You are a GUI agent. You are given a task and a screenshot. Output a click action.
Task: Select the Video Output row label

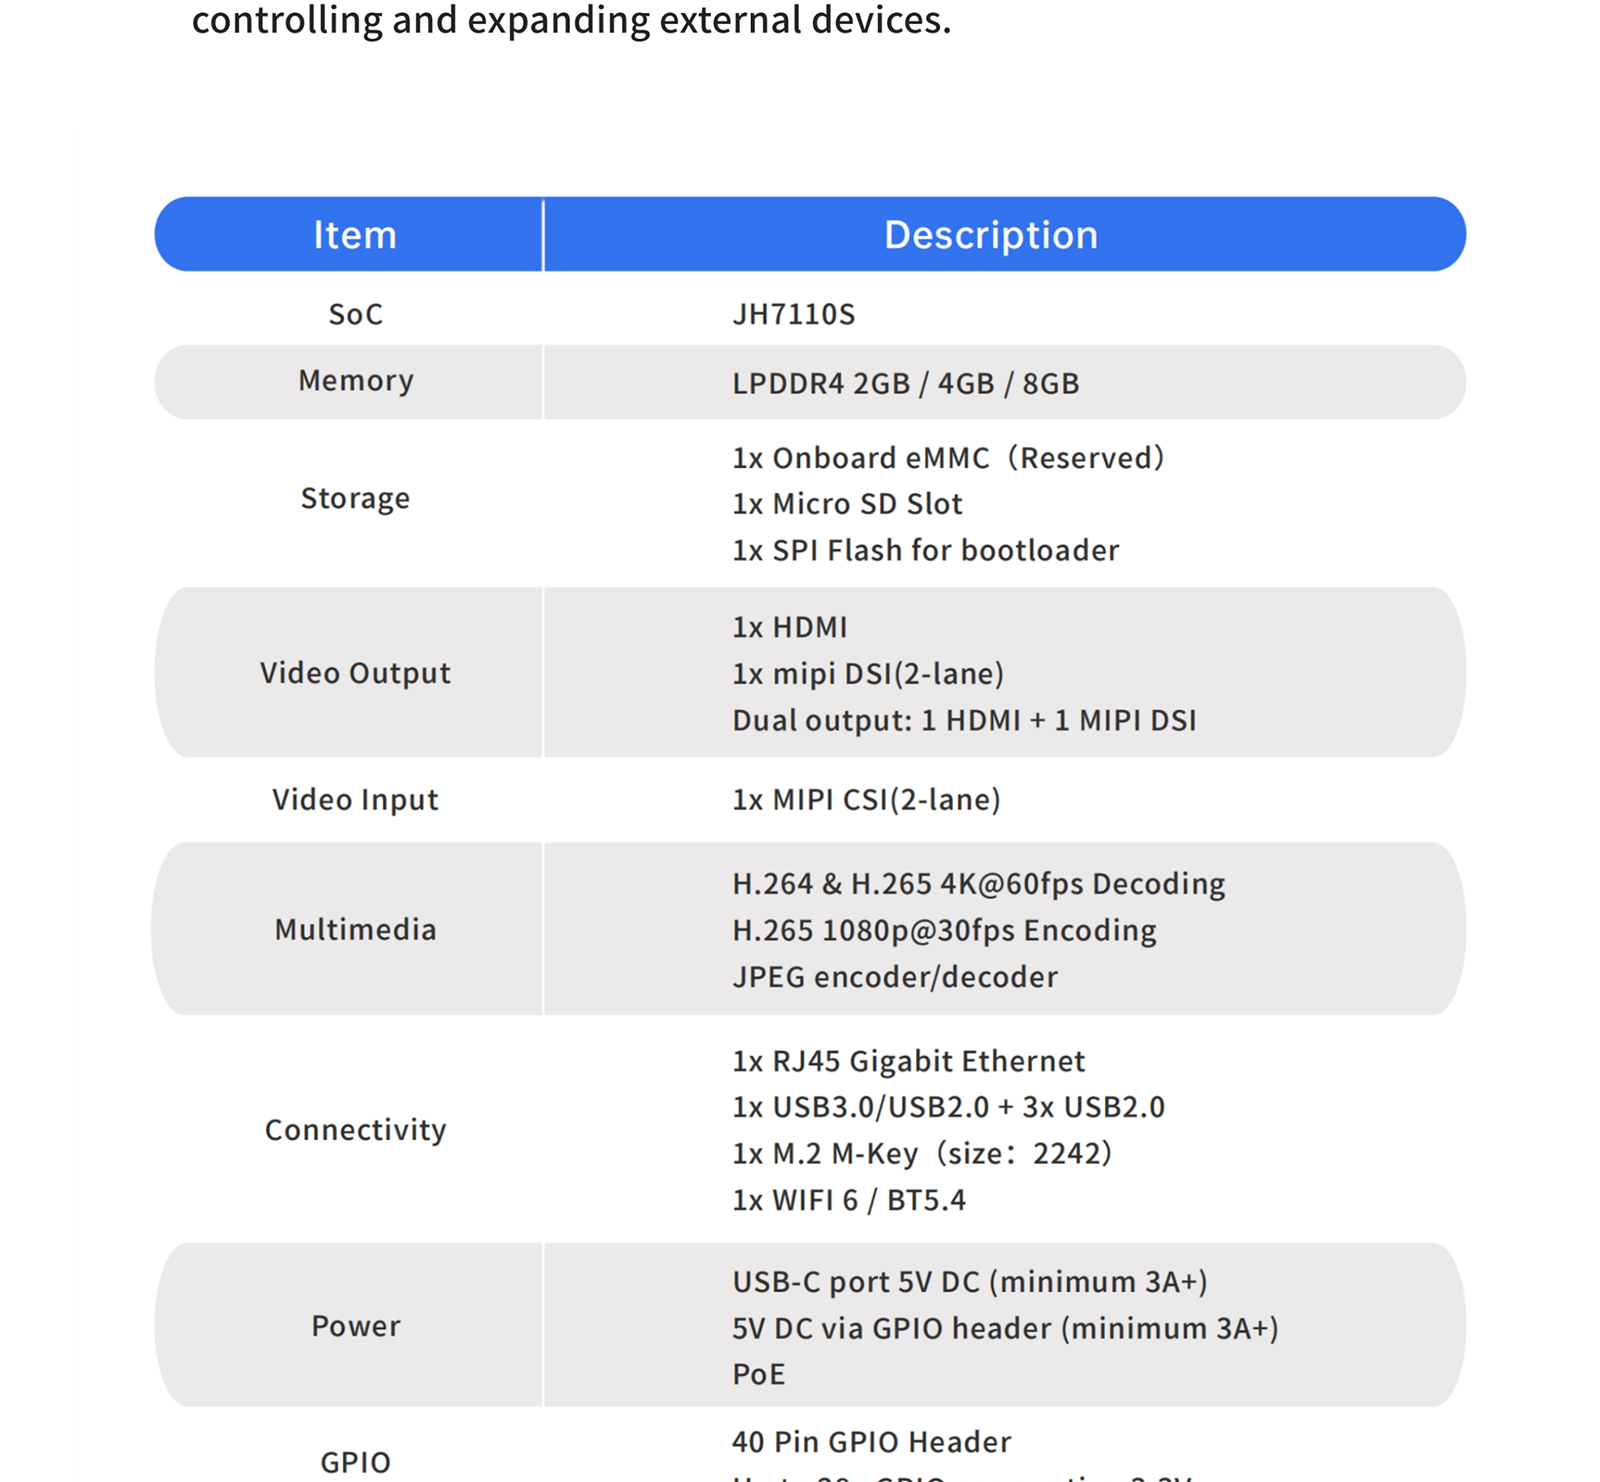[x=356, y=673]
